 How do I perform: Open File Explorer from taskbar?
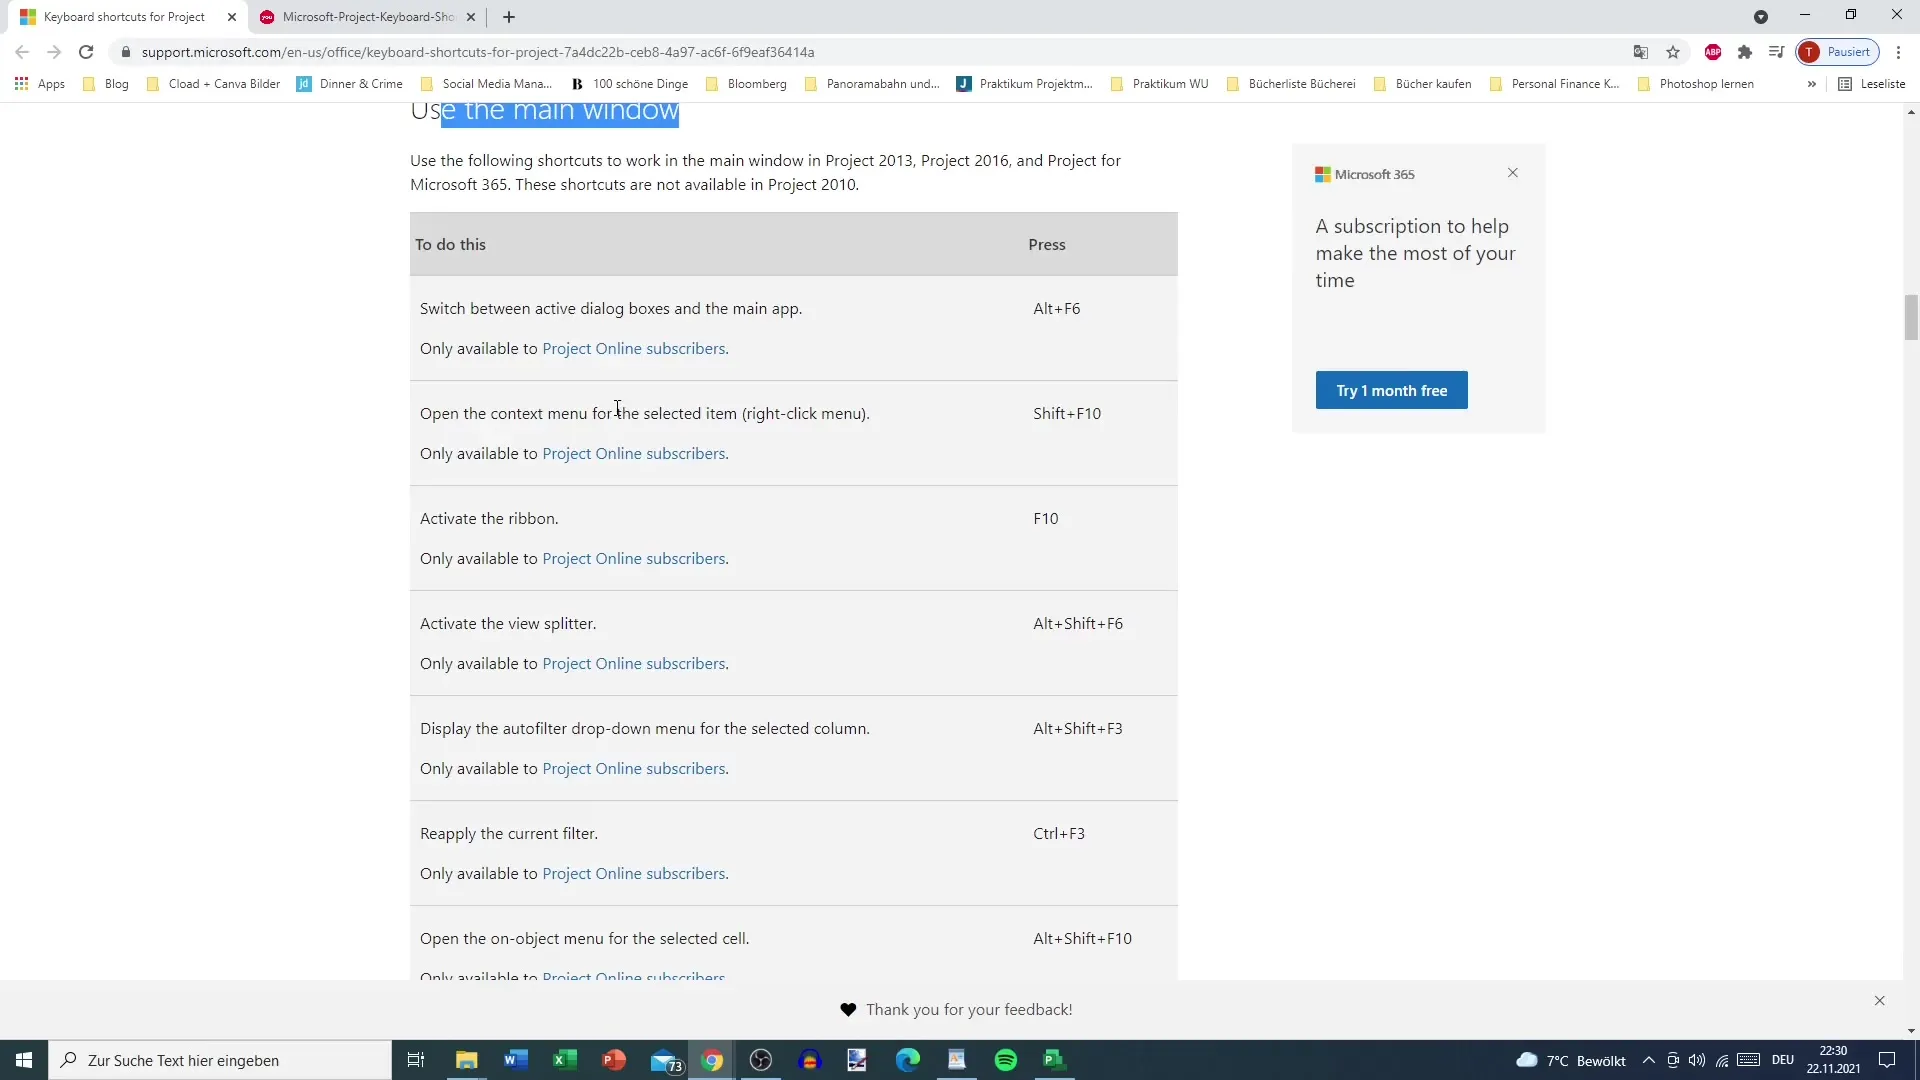click(x=467, y=1059)
